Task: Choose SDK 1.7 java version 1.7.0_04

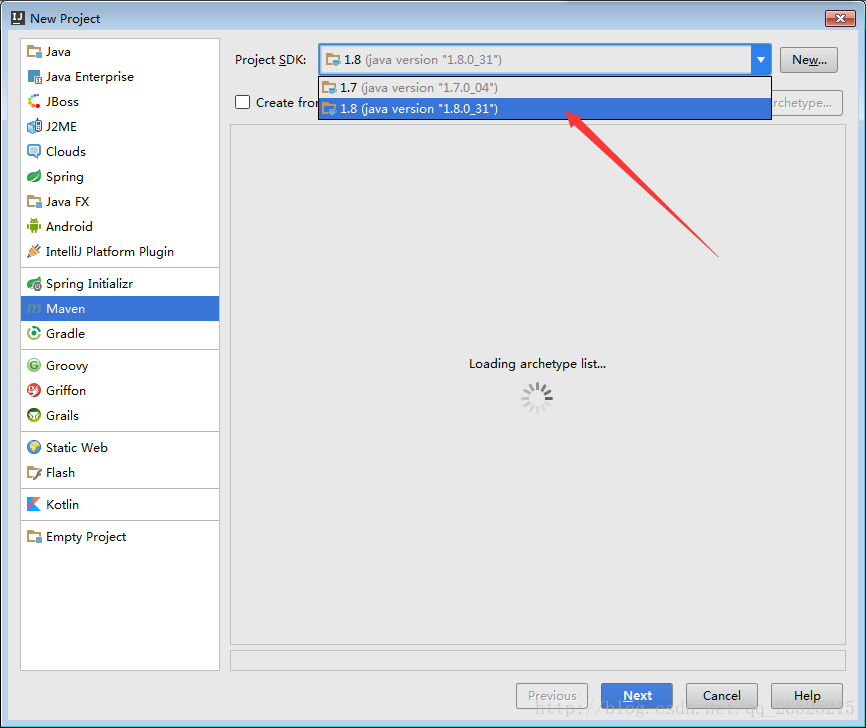Action: (545, 88)
